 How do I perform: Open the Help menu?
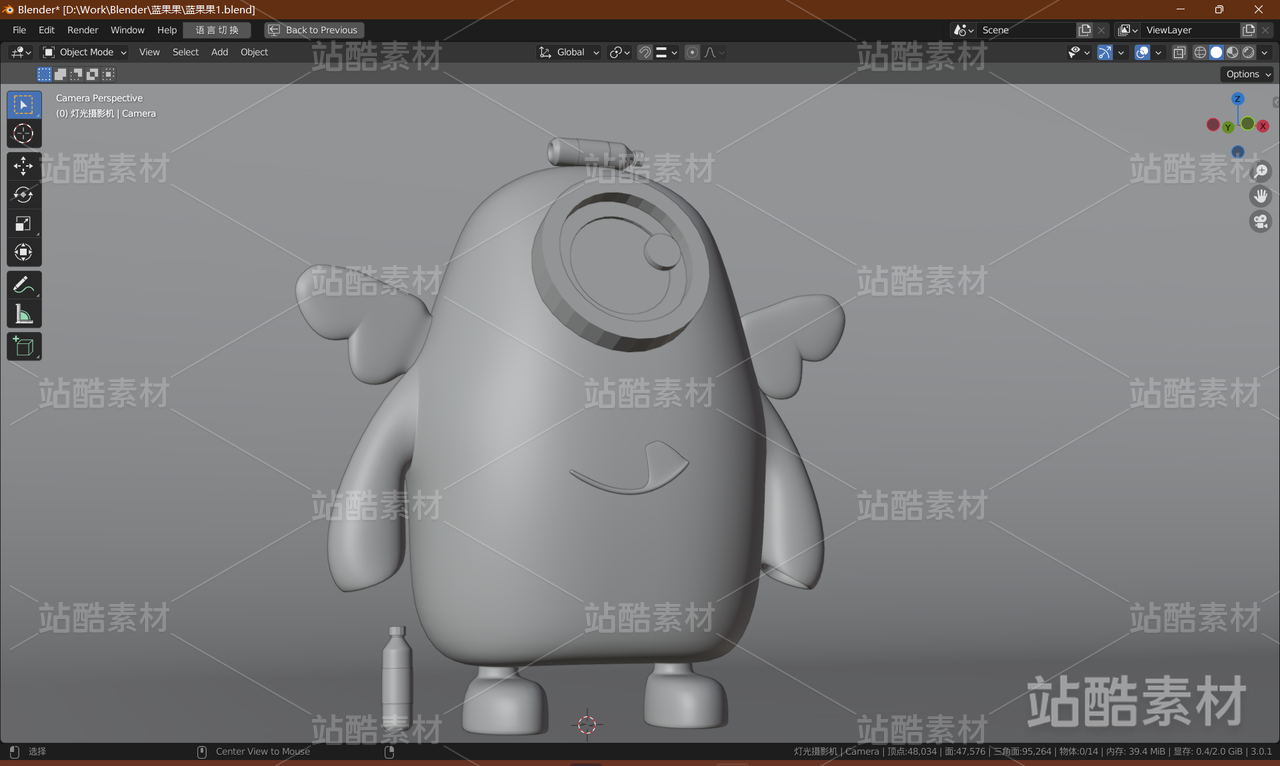click(x=167, y=30)
